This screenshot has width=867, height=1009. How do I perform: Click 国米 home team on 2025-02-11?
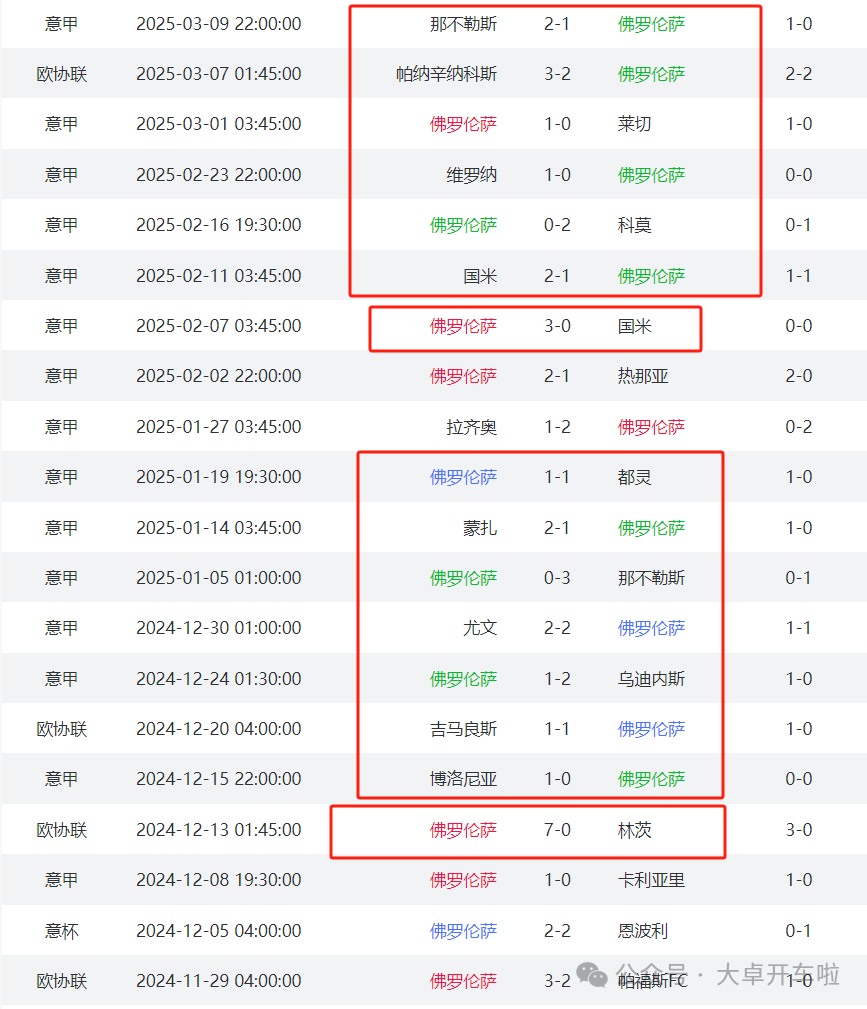480,275
